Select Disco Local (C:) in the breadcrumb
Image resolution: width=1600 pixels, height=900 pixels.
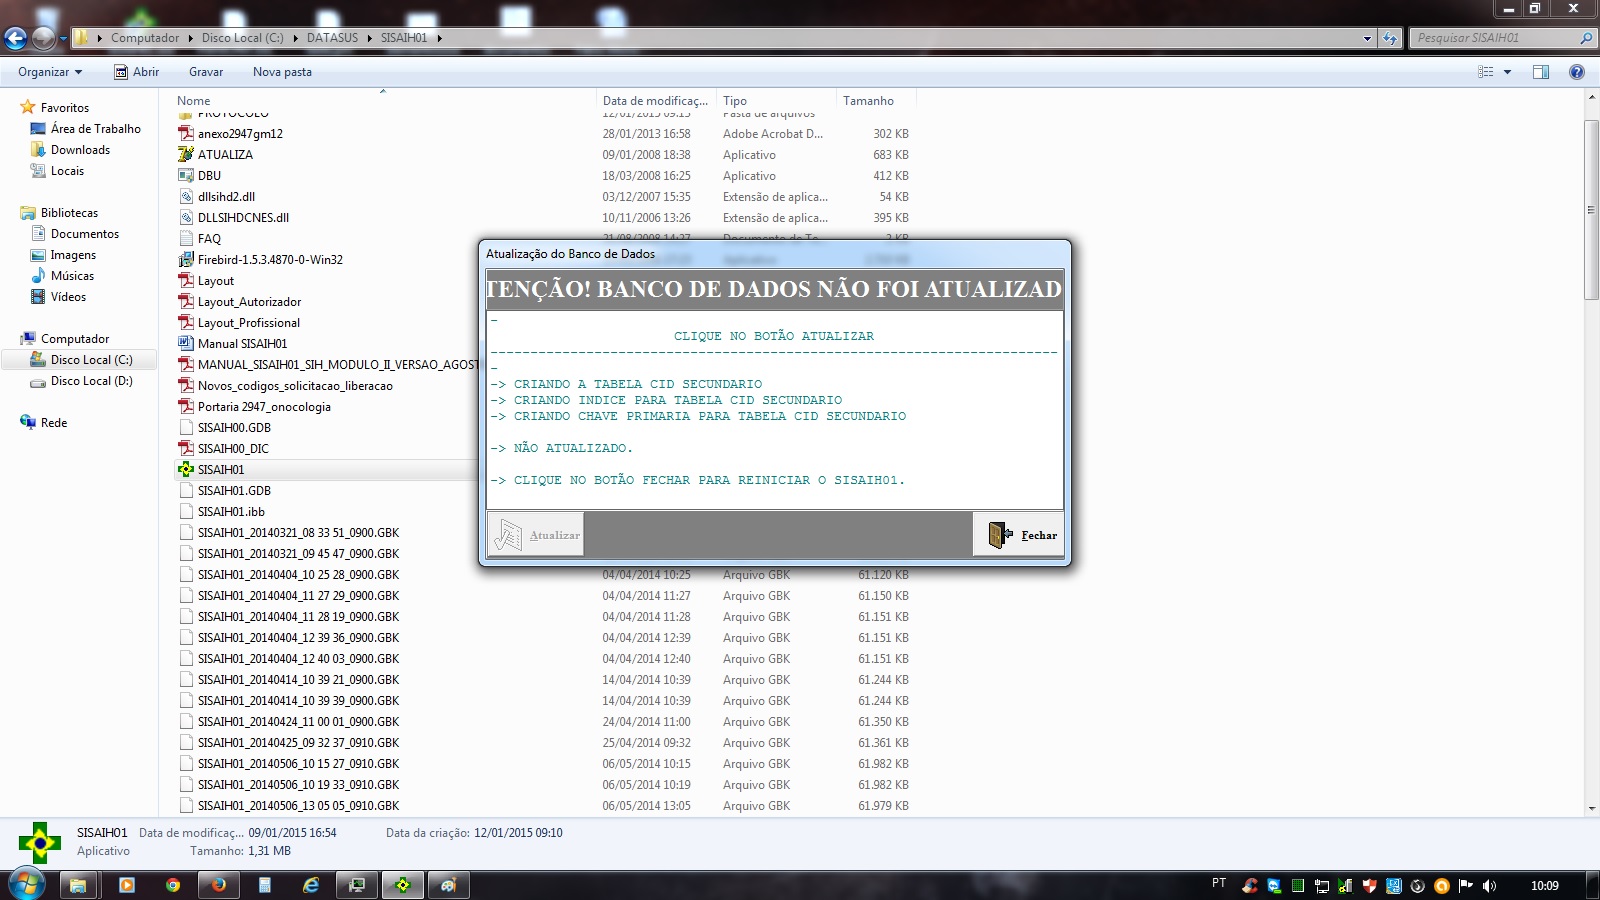point(243,38)
